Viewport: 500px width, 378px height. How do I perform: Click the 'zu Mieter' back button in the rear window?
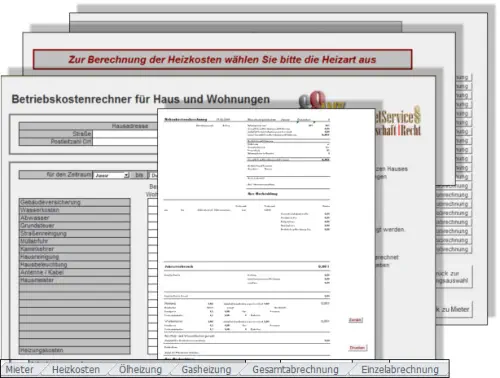pyautogui.click(x=454, y=309)
